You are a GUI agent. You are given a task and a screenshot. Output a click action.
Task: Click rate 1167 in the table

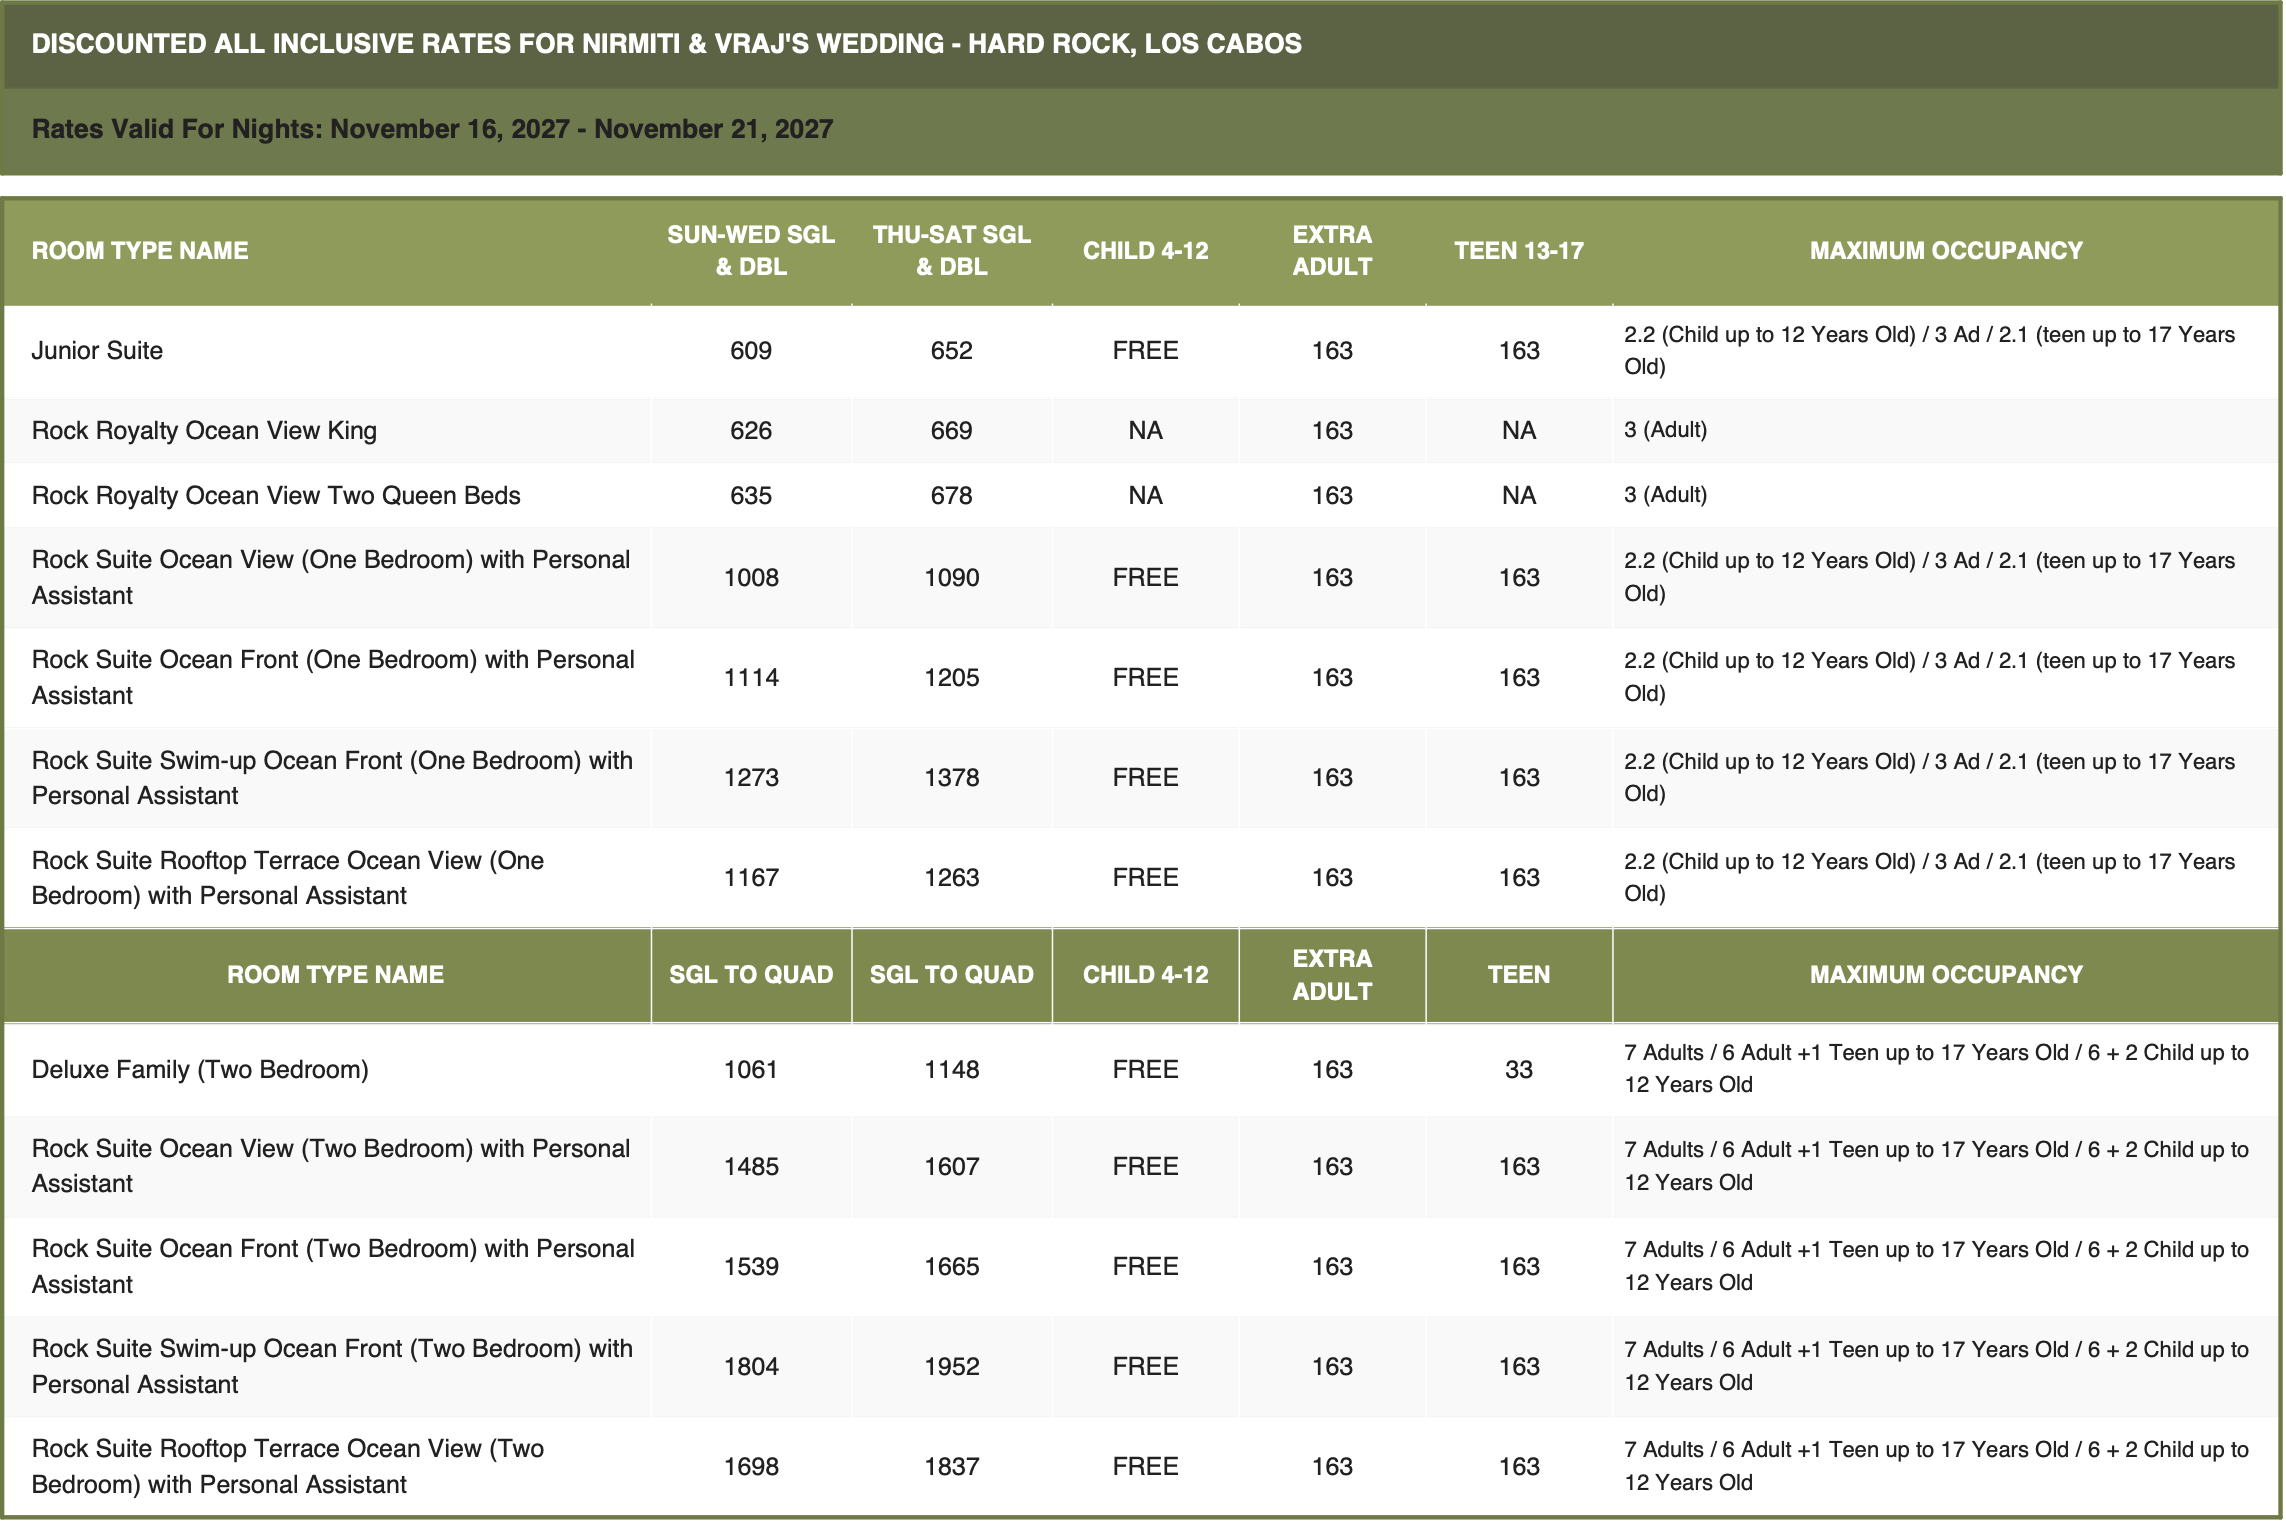click(751, 877)
